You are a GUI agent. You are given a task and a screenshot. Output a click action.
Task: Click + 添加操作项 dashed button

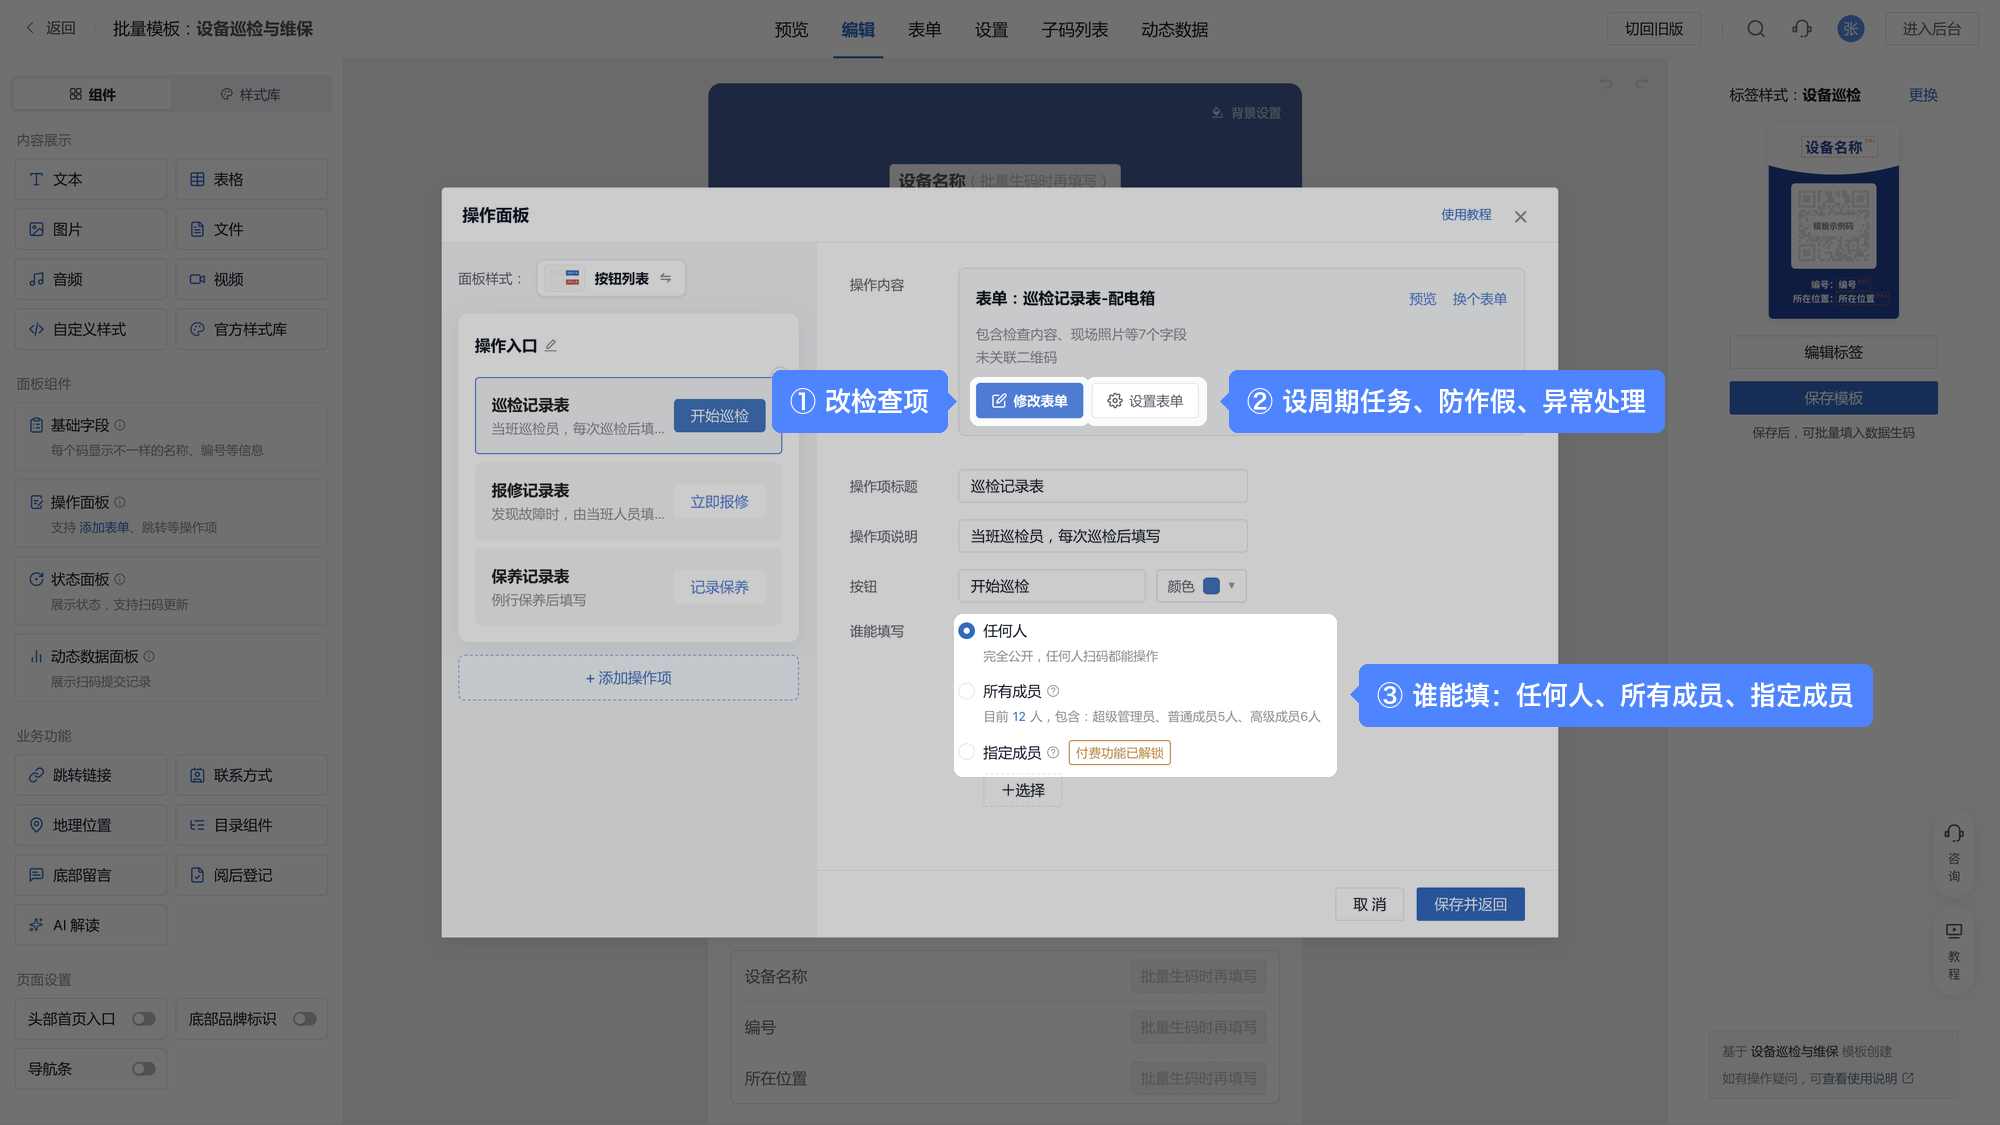628,678
